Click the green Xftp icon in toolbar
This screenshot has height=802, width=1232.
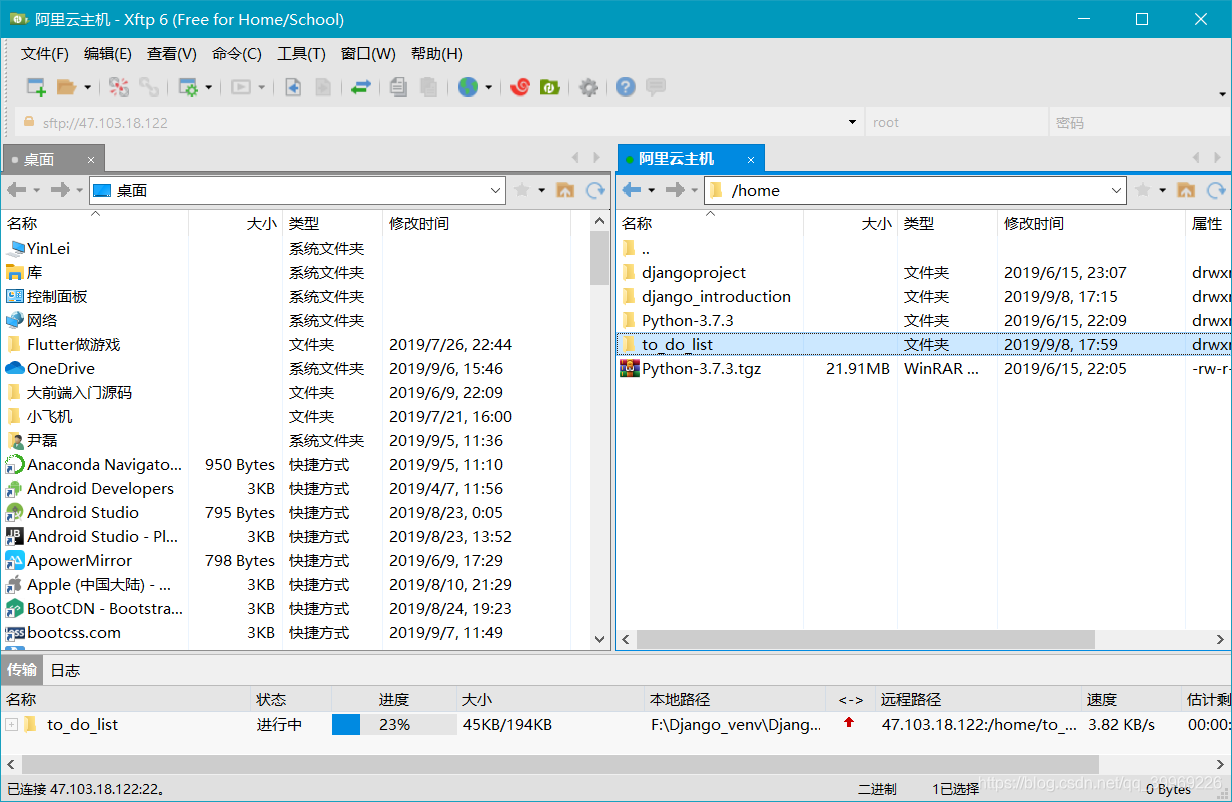pyautogui.click(x=549, y=88)
